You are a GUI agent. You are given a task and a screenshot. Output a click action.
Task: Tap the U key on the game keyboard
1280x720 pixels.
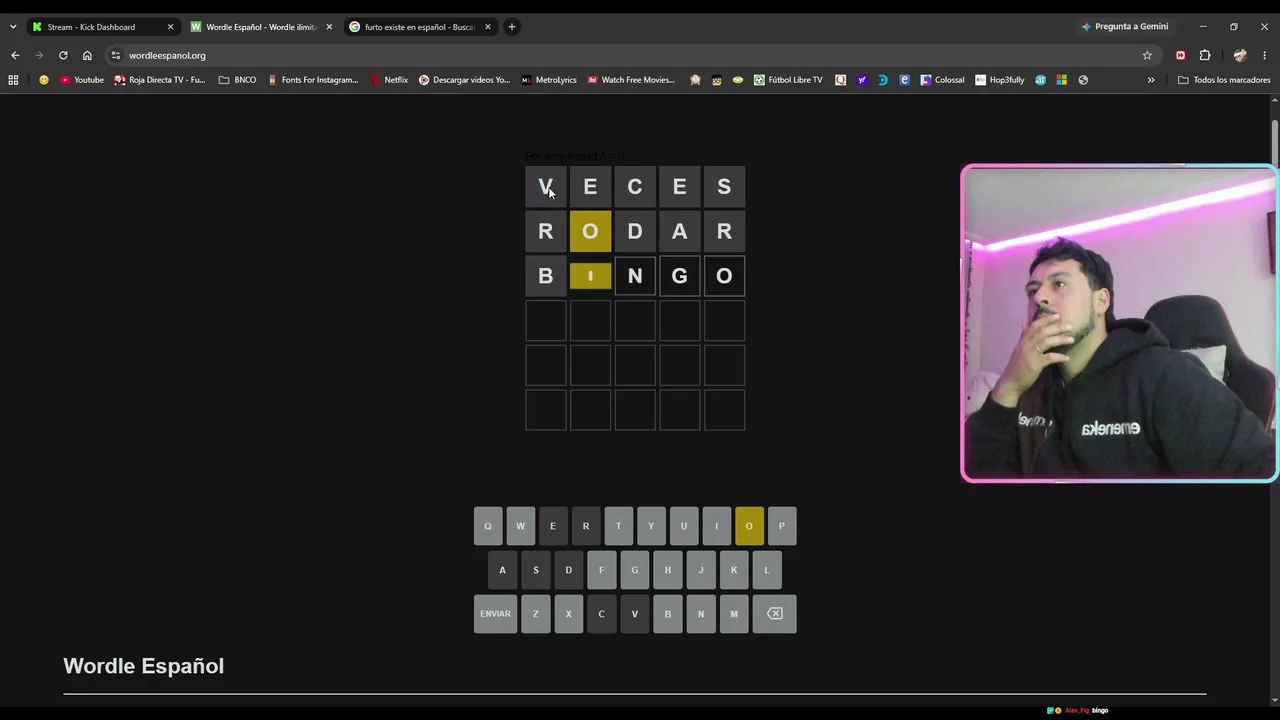coord(684,526)
